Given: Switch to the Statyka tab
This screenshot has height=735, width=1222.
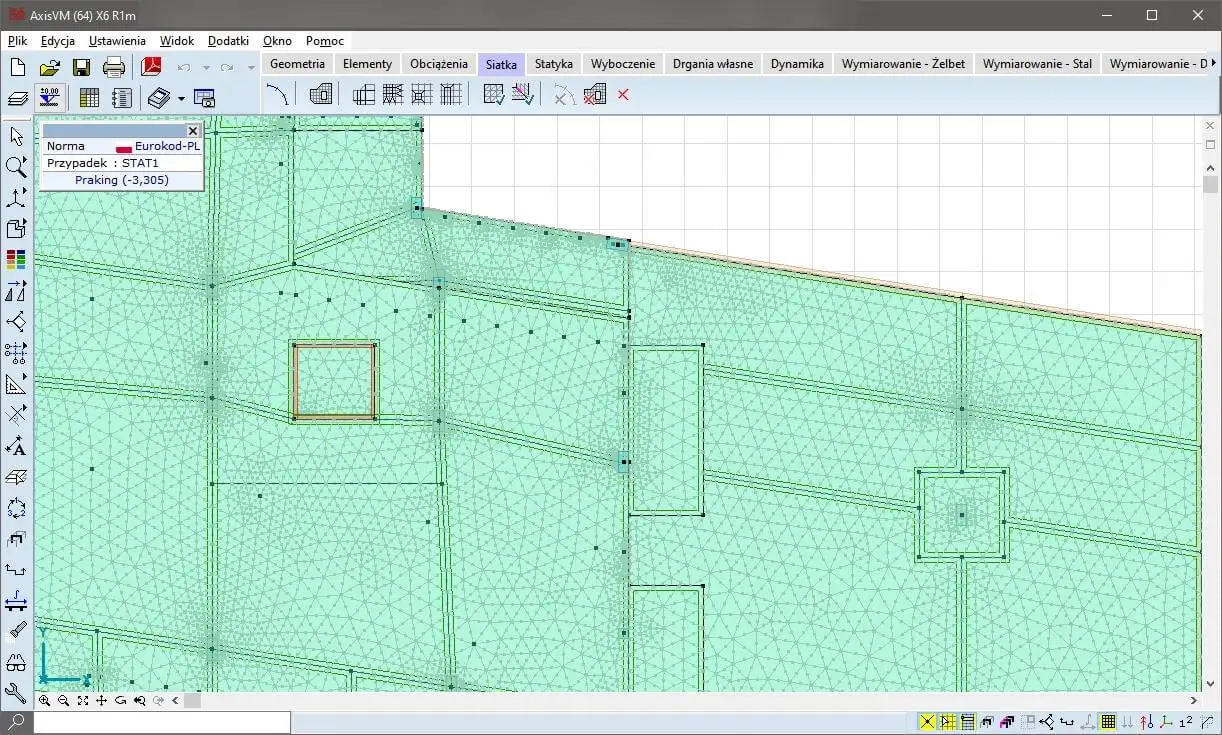Looking at the screenshot, I should click(553, 64).
